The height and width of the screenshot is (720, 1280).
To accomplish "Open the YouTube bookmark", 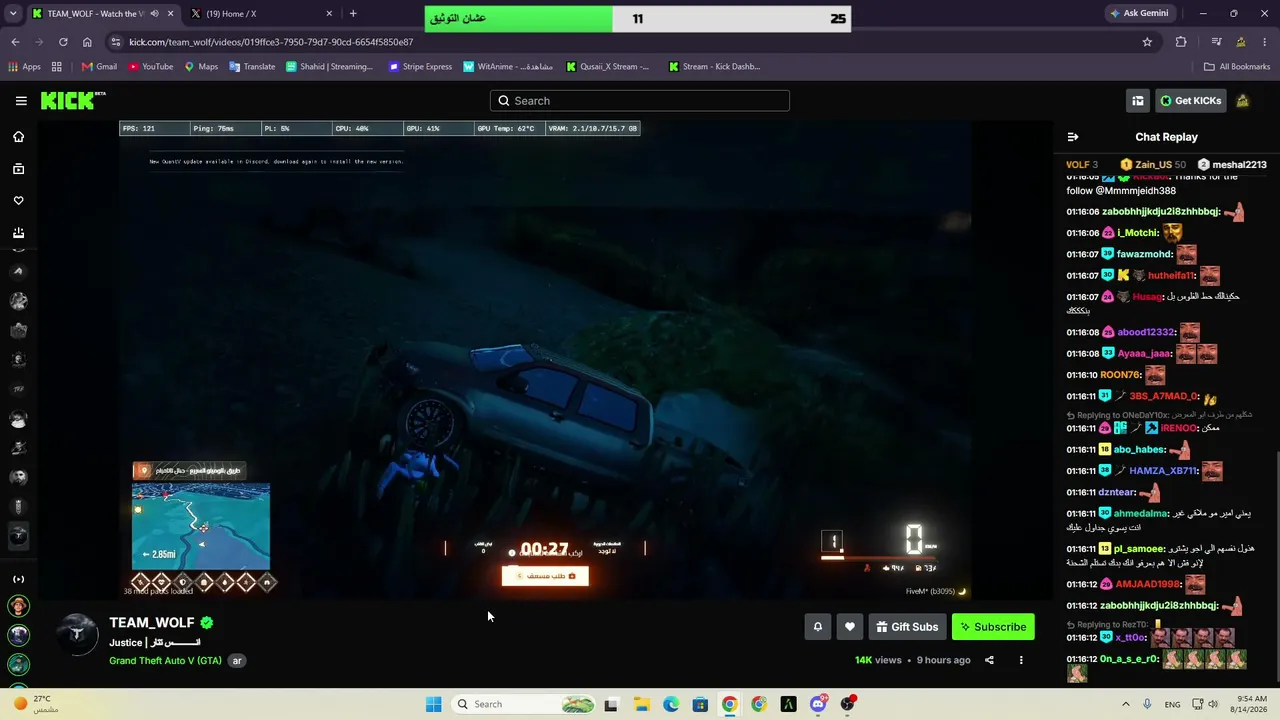I will 150,67.
